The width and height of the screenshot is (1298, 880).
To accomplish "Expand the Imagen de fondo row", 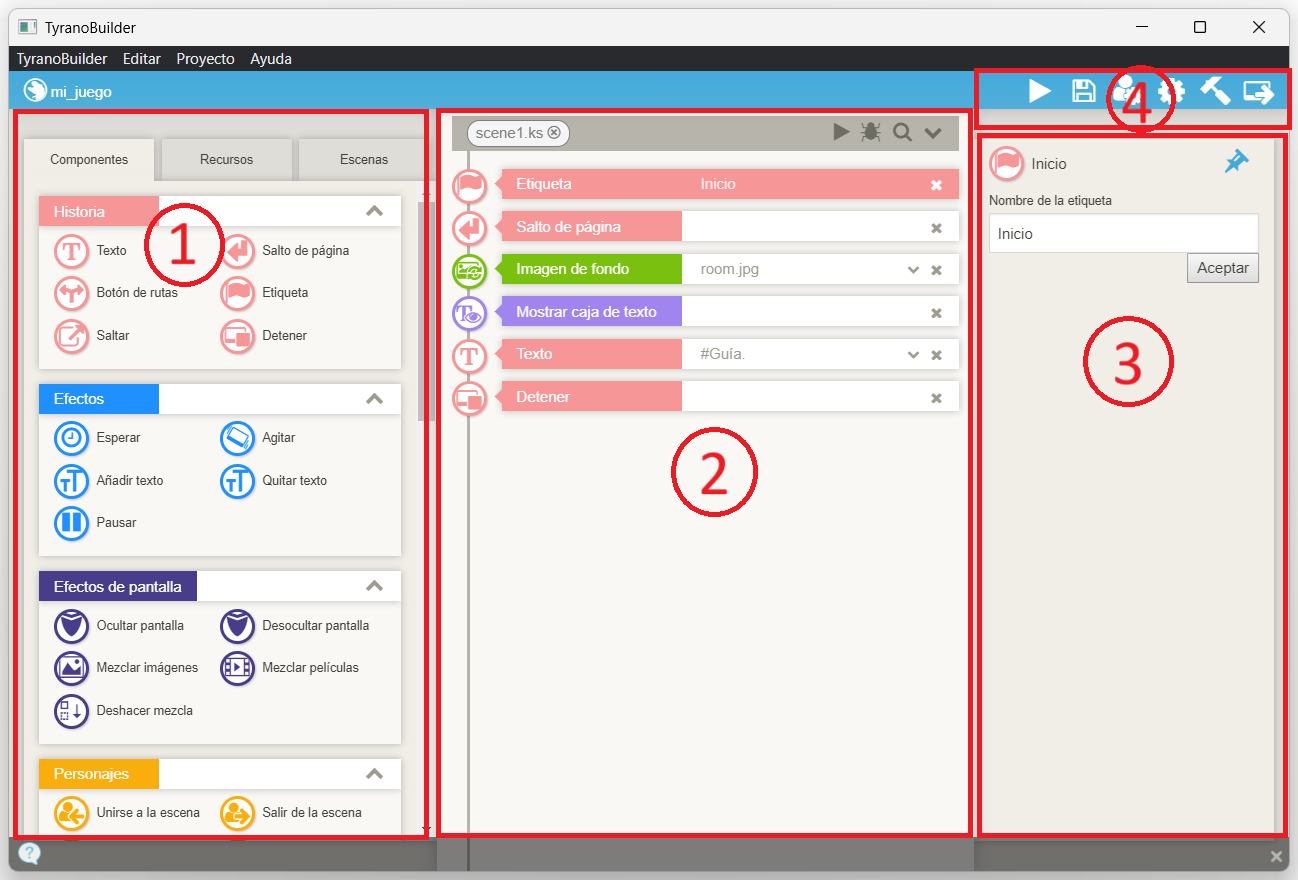I will click(x=913, y=270).
